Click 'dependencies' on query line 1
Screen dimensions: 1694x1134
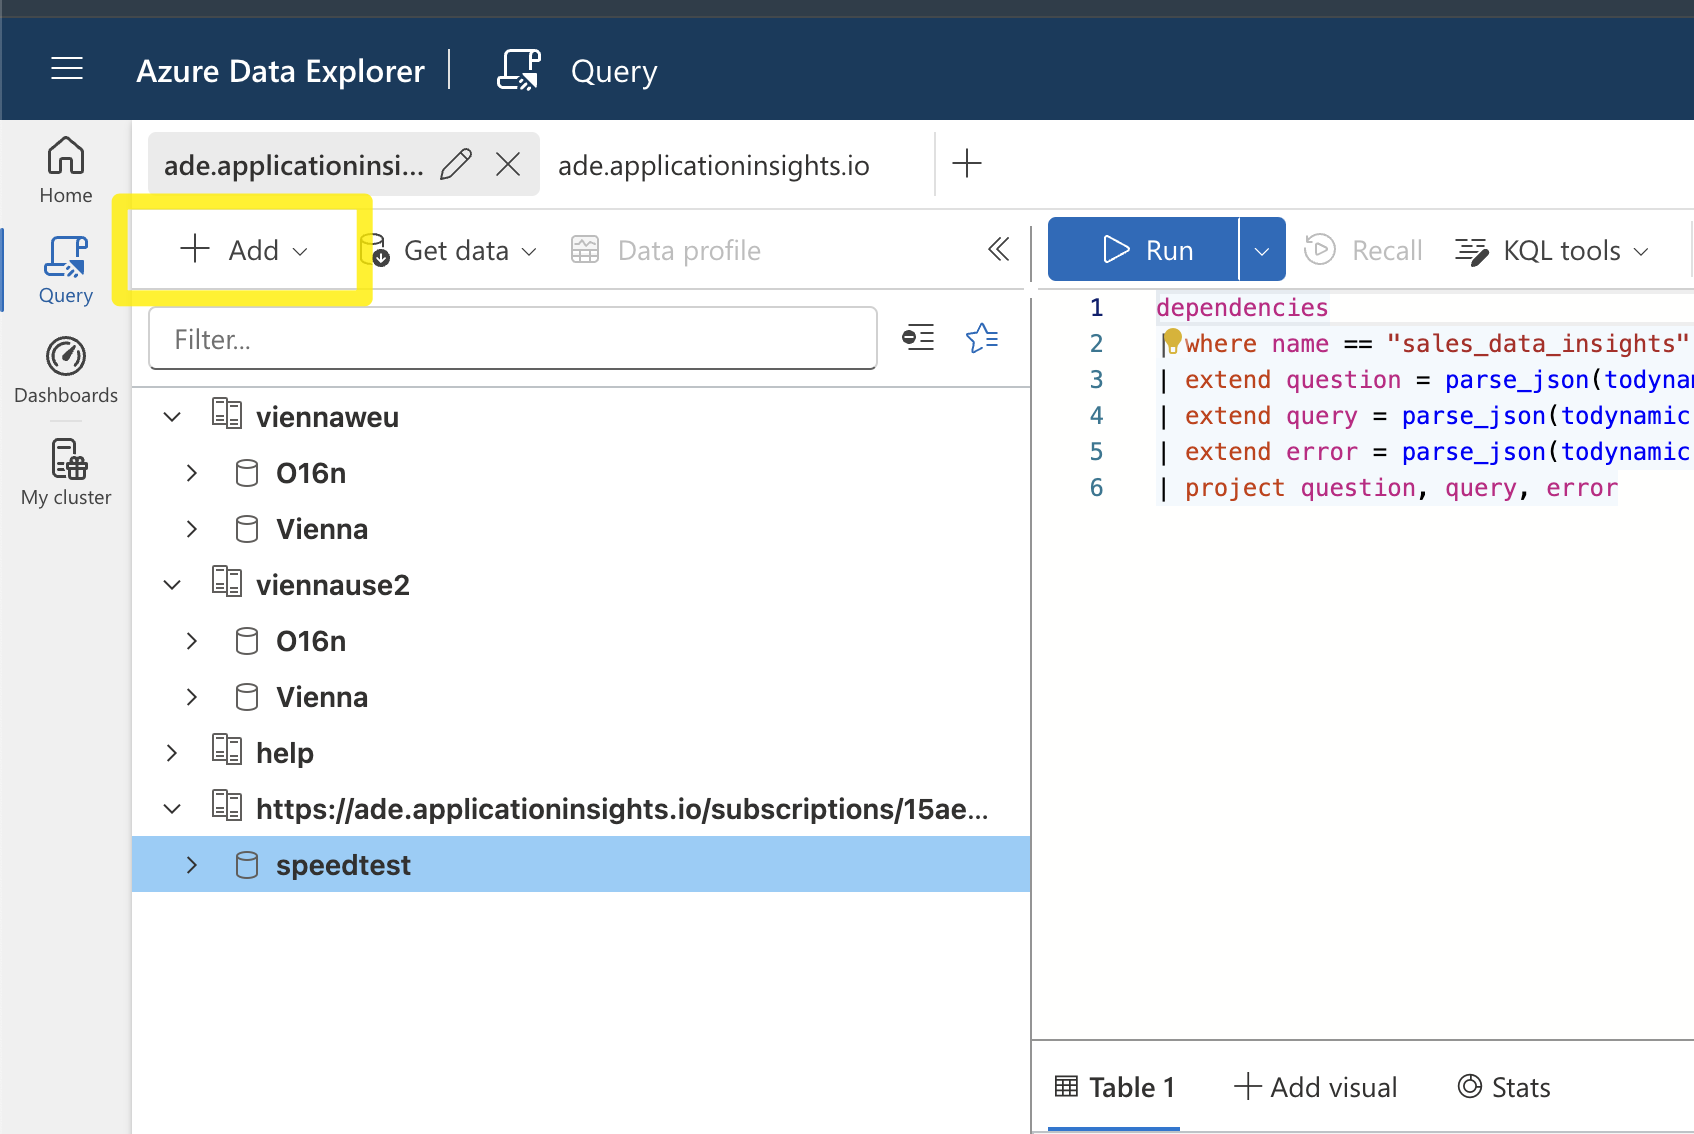1242,307
